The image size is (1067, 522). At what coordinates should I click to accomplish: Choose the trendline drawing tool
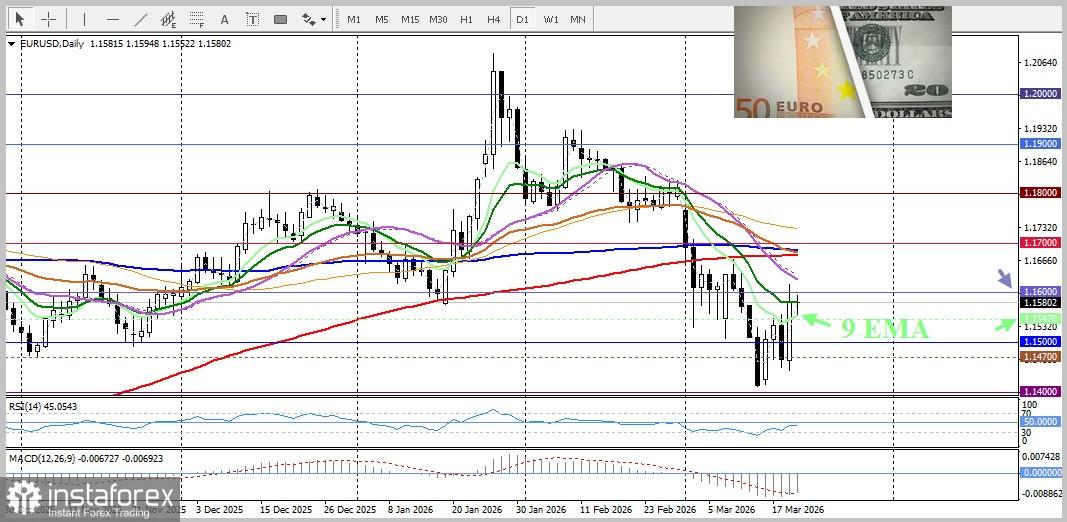(x=140, y=19)
